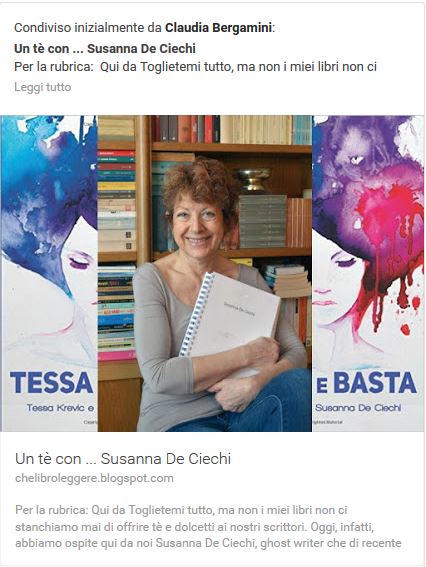The image size is (426, 567).
Task: Click the 'Condiviso inizialmente da' label
Action: [88, 27]
